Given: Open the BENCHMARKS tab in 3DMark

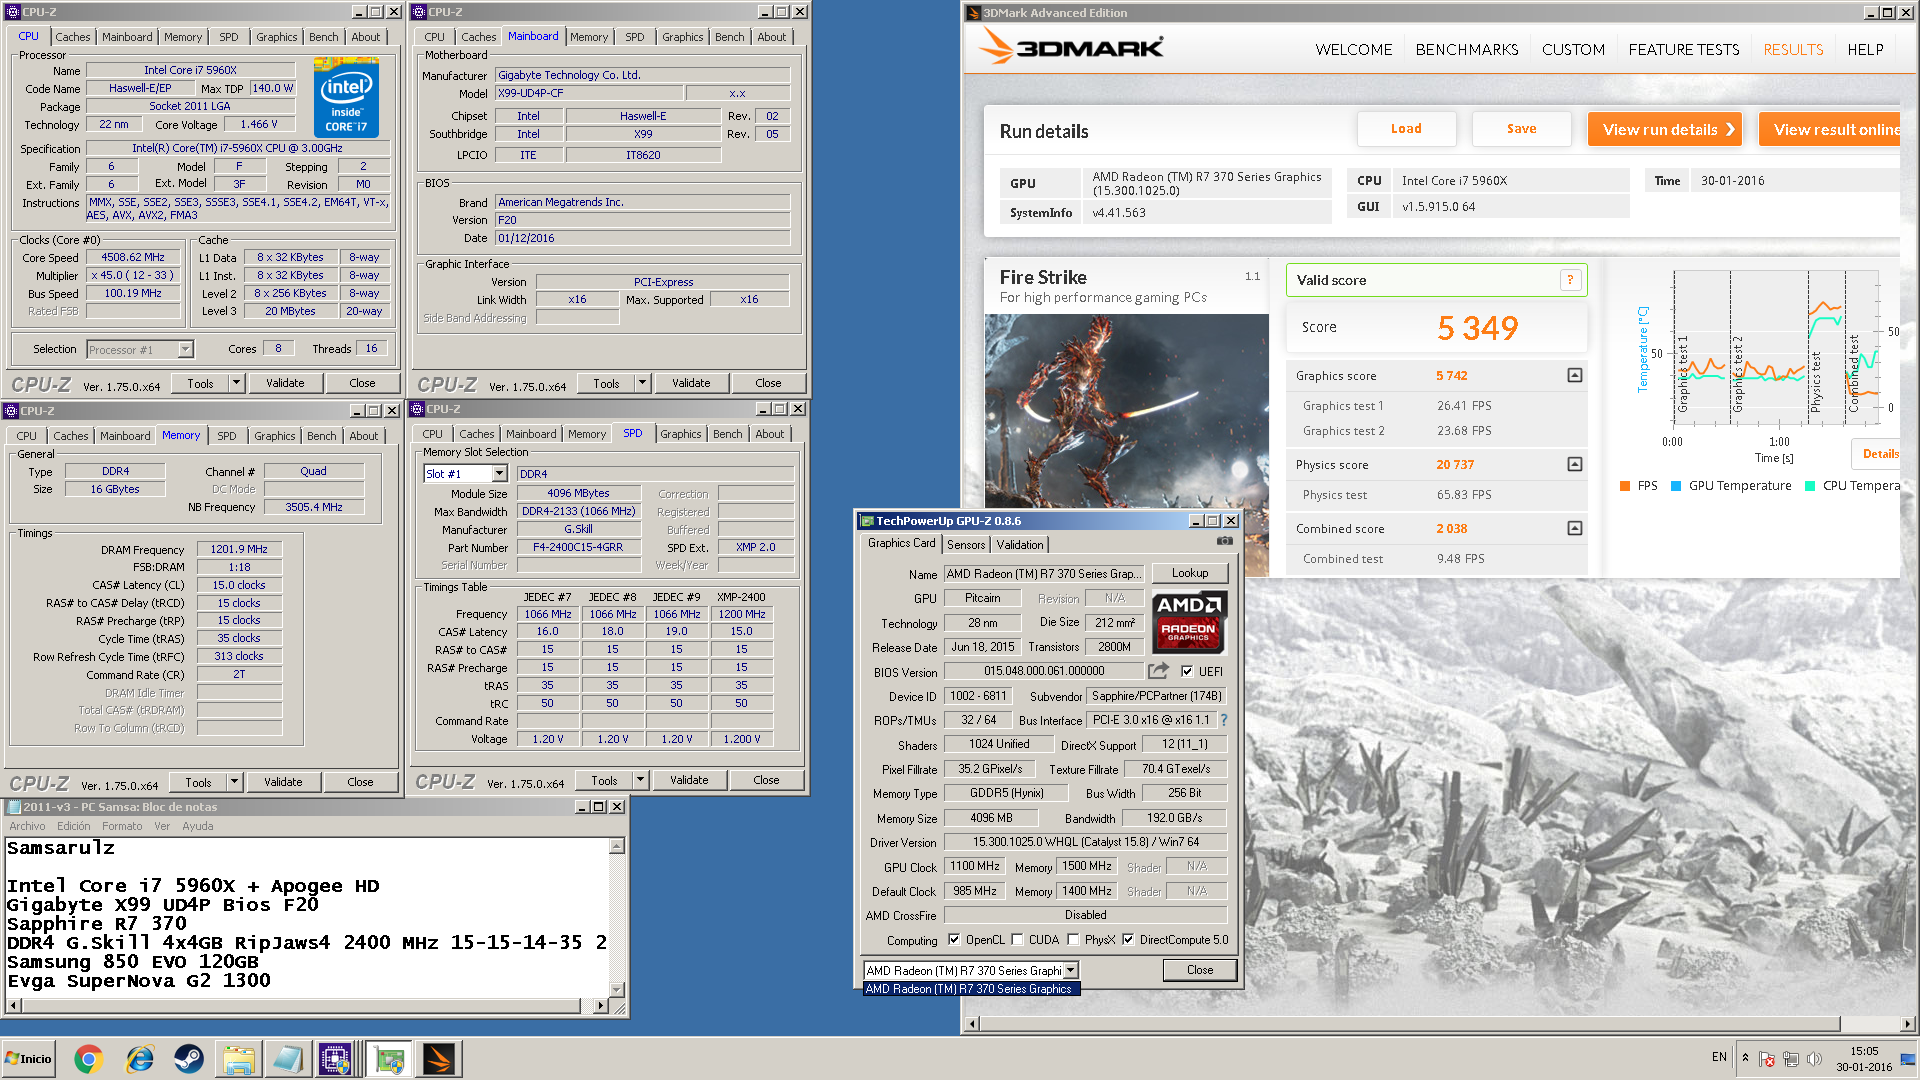Looking at the screenshot, I should [1466, 49].
